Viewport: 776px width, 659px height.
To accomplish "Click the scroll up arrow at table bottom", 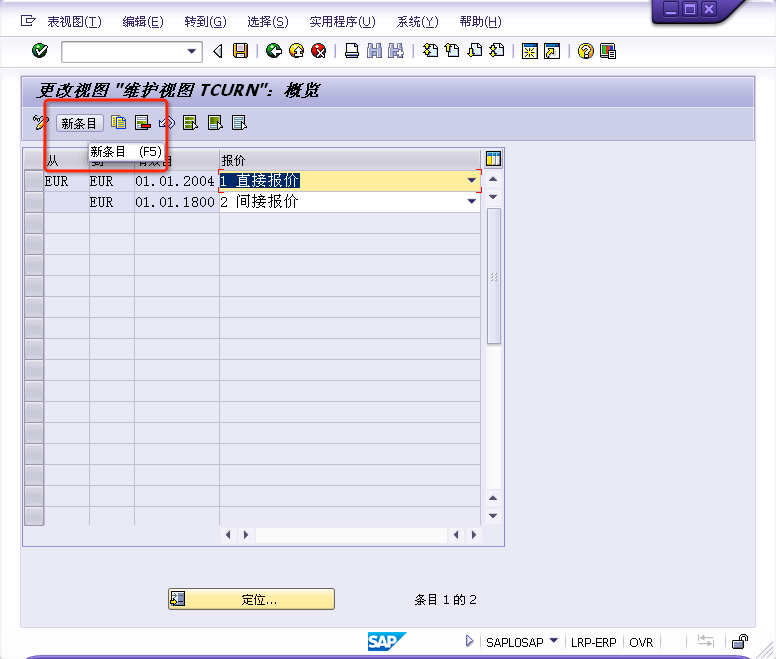I will 493,498.
